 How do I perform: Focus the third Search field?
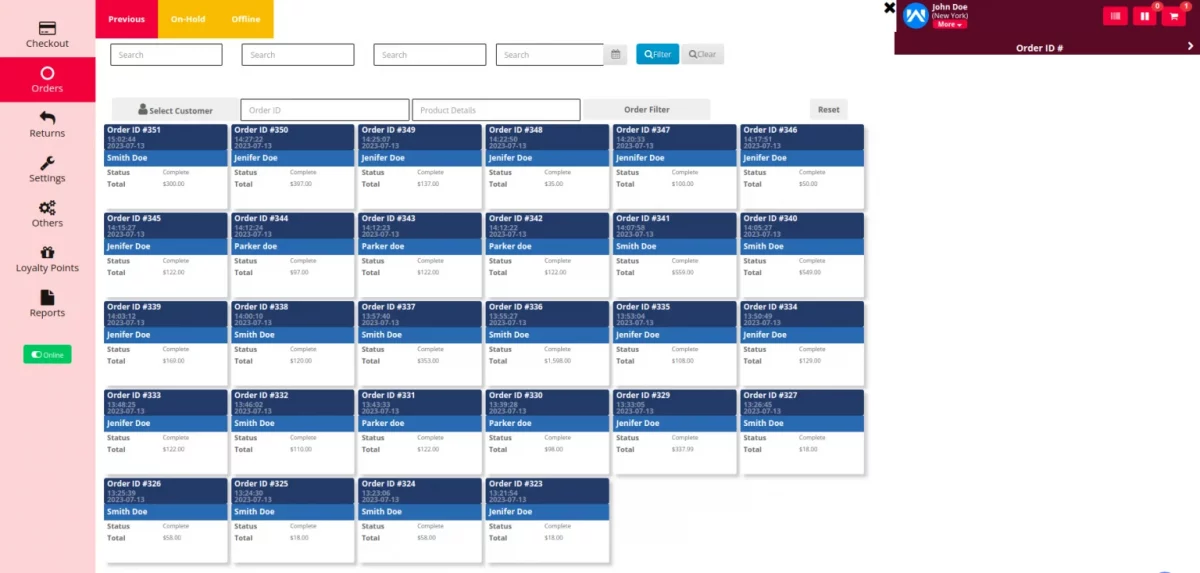pyautogui.click(x=430, y=55)
